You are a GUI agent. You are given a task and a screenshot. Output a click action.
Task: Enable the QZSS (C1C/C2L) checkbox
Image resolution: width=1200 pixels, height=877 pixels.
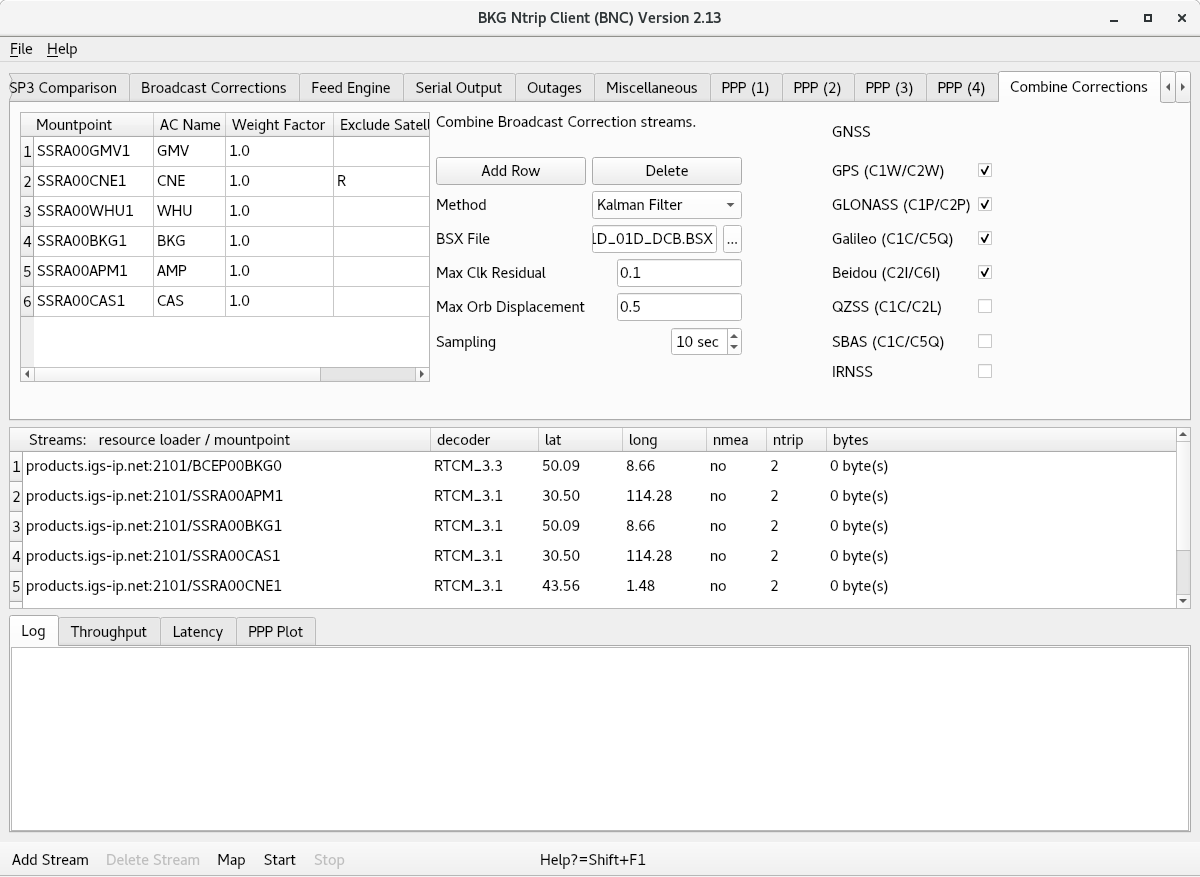tap(984, 307)
